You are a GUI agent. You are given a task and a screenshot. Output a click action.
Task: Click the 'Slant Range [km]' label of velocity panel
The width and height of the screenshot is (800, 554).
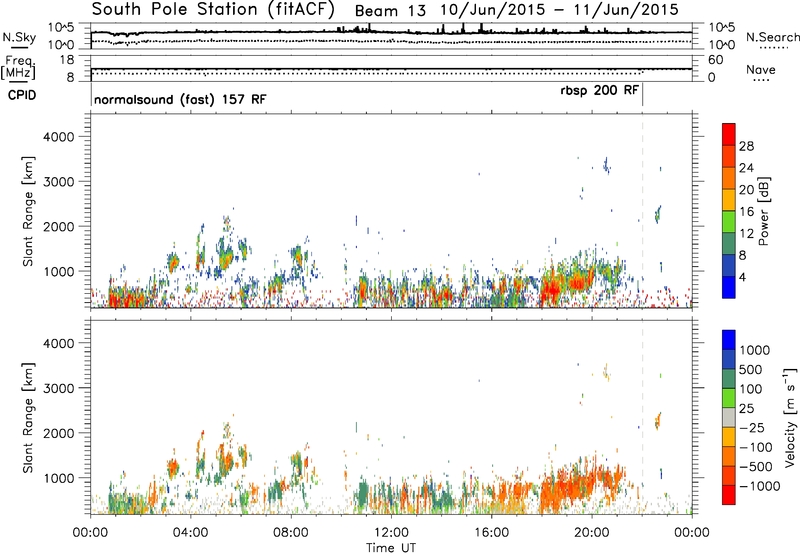tap(28, 418)
